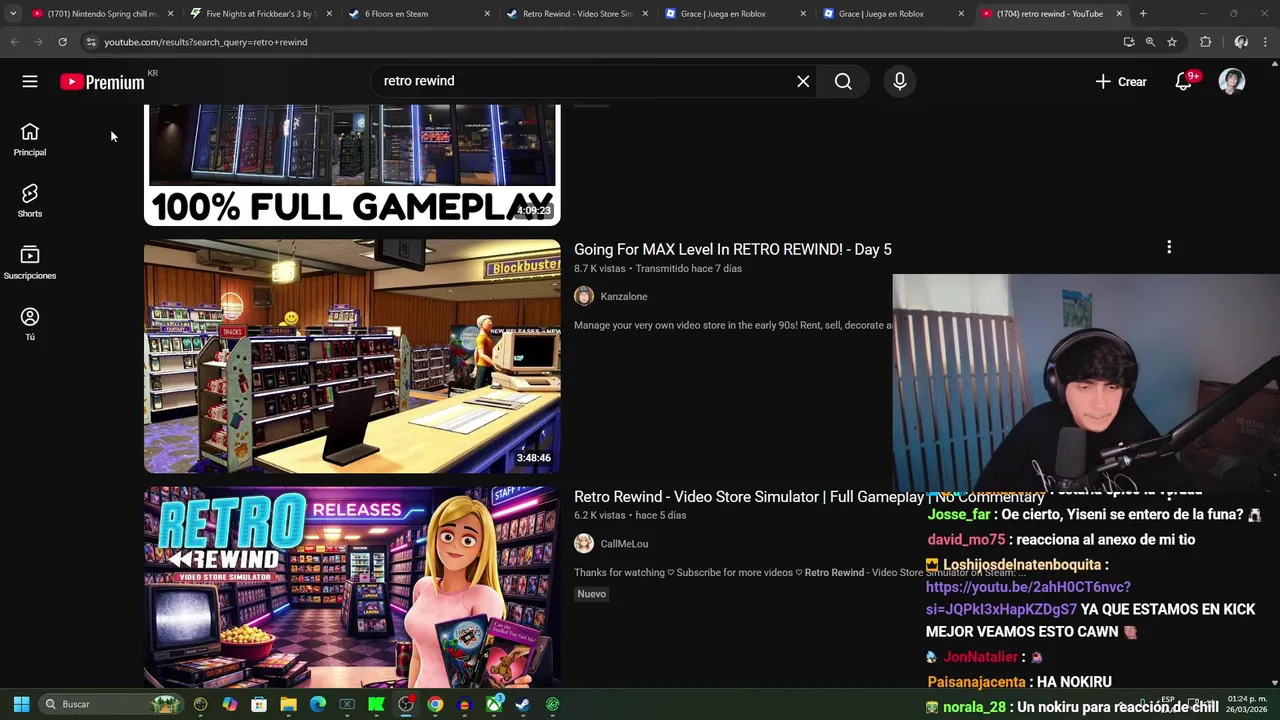Click the Nuevo badge

pos(592,594)
